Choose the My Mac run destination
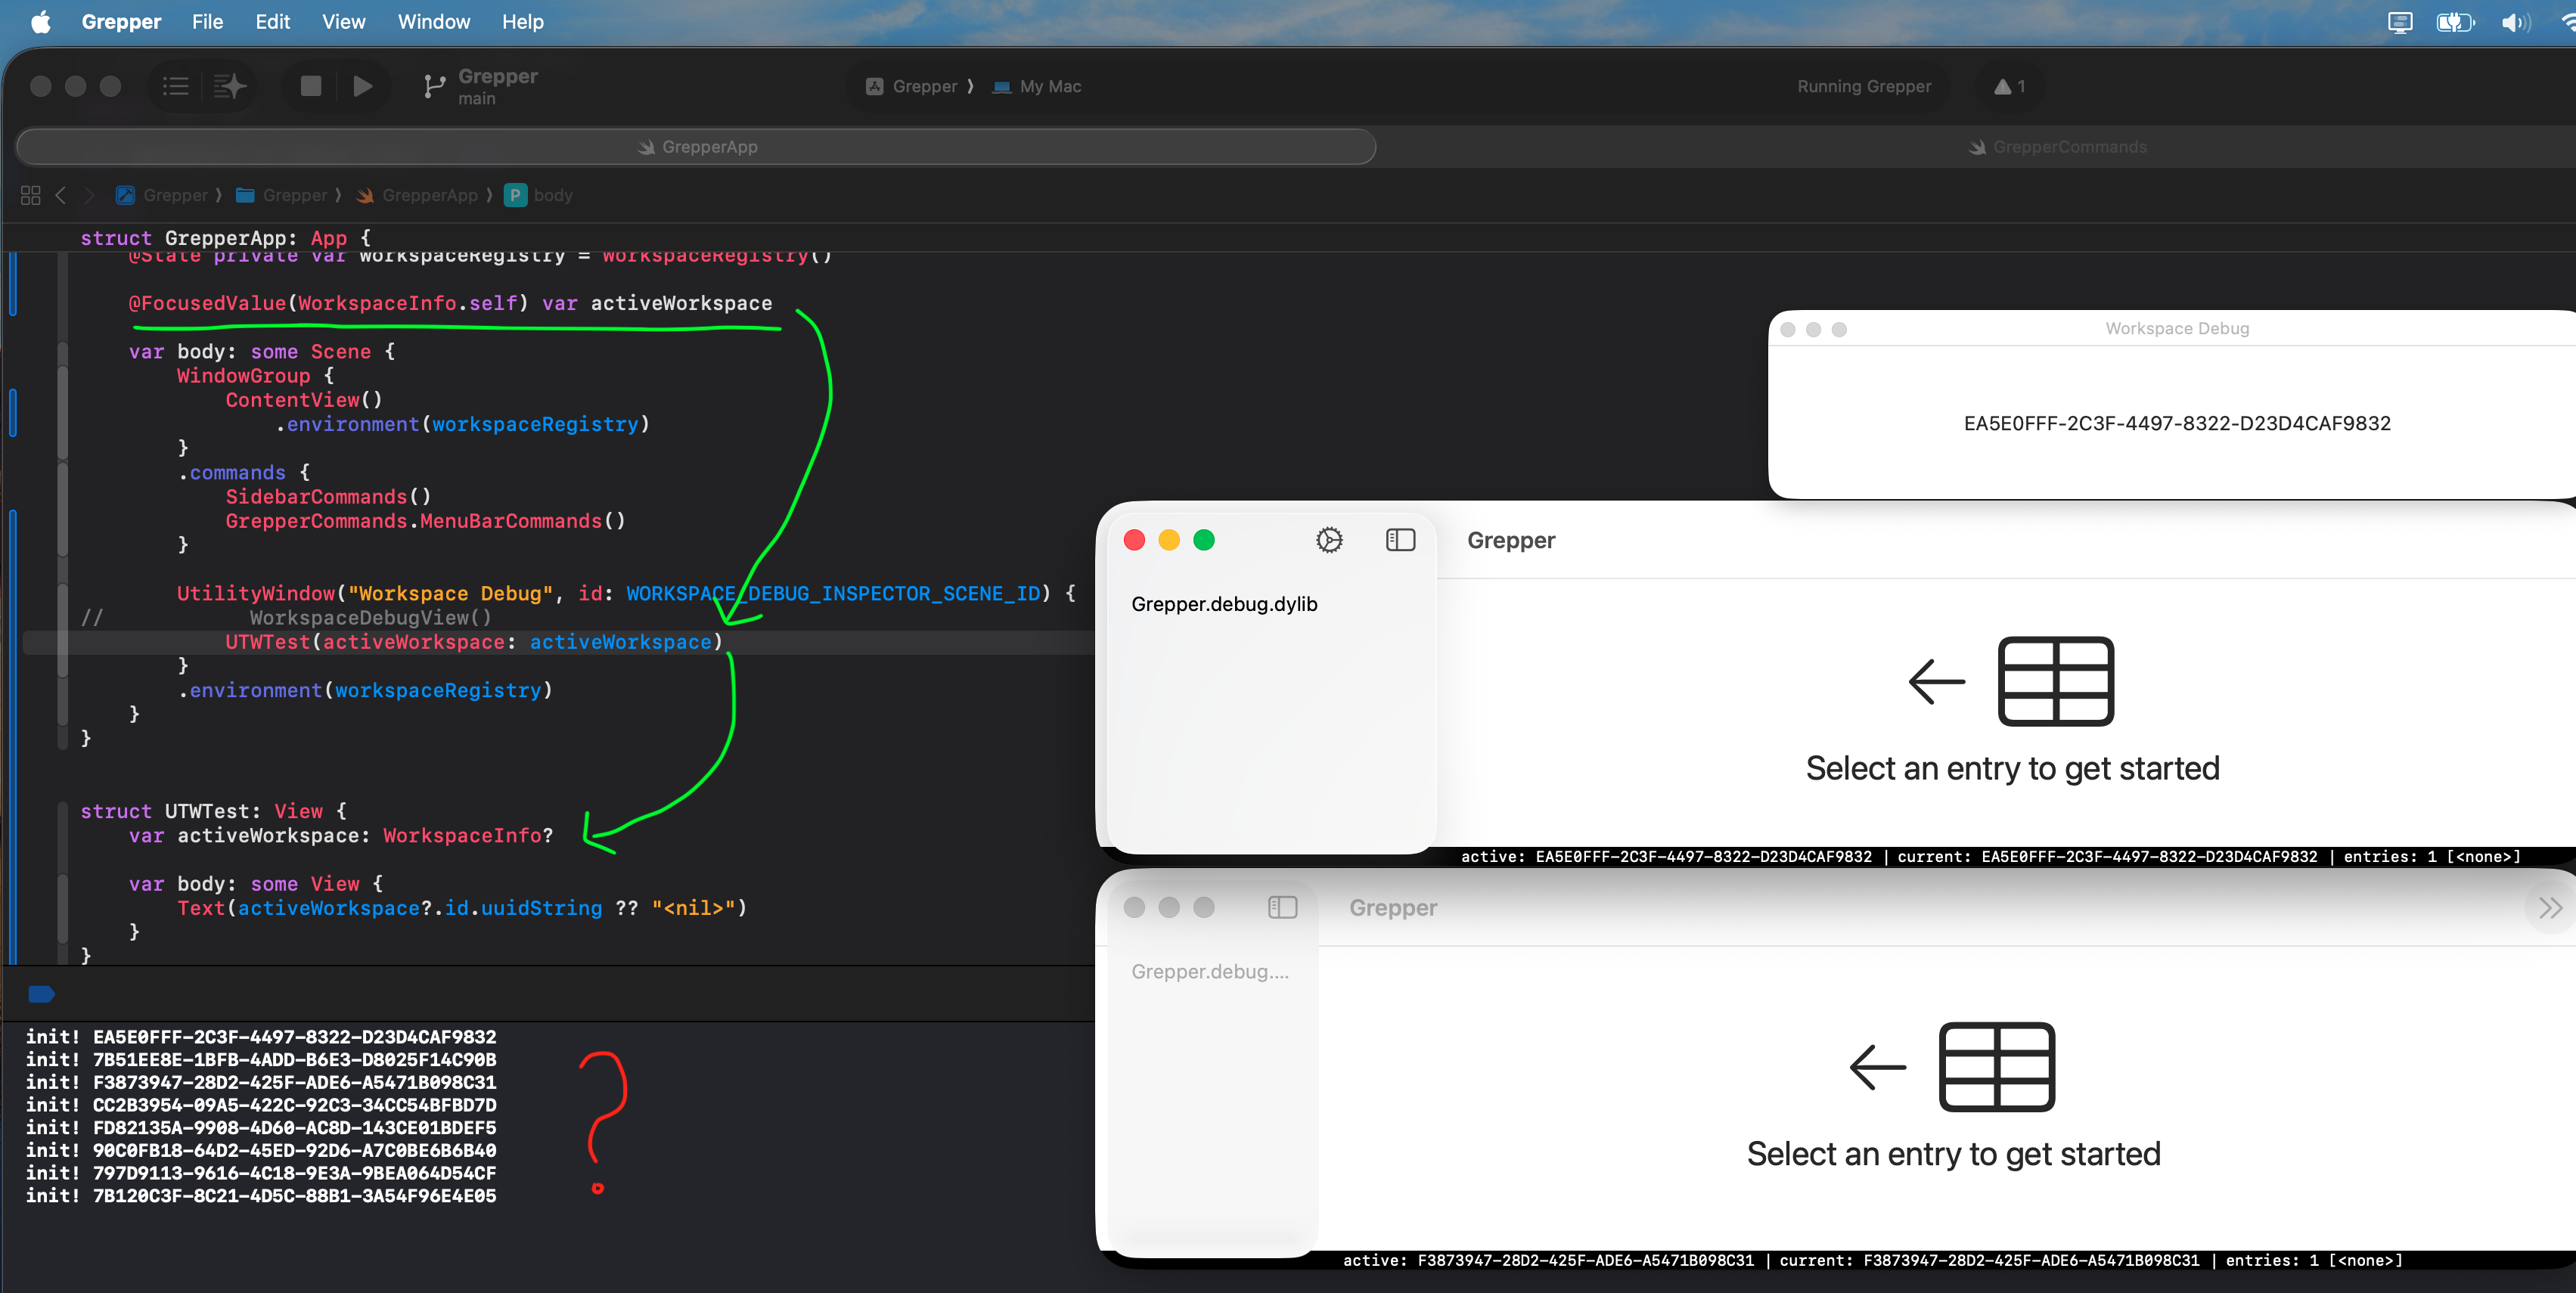Screen dimensions: 2576x1293 (1037, 87)
